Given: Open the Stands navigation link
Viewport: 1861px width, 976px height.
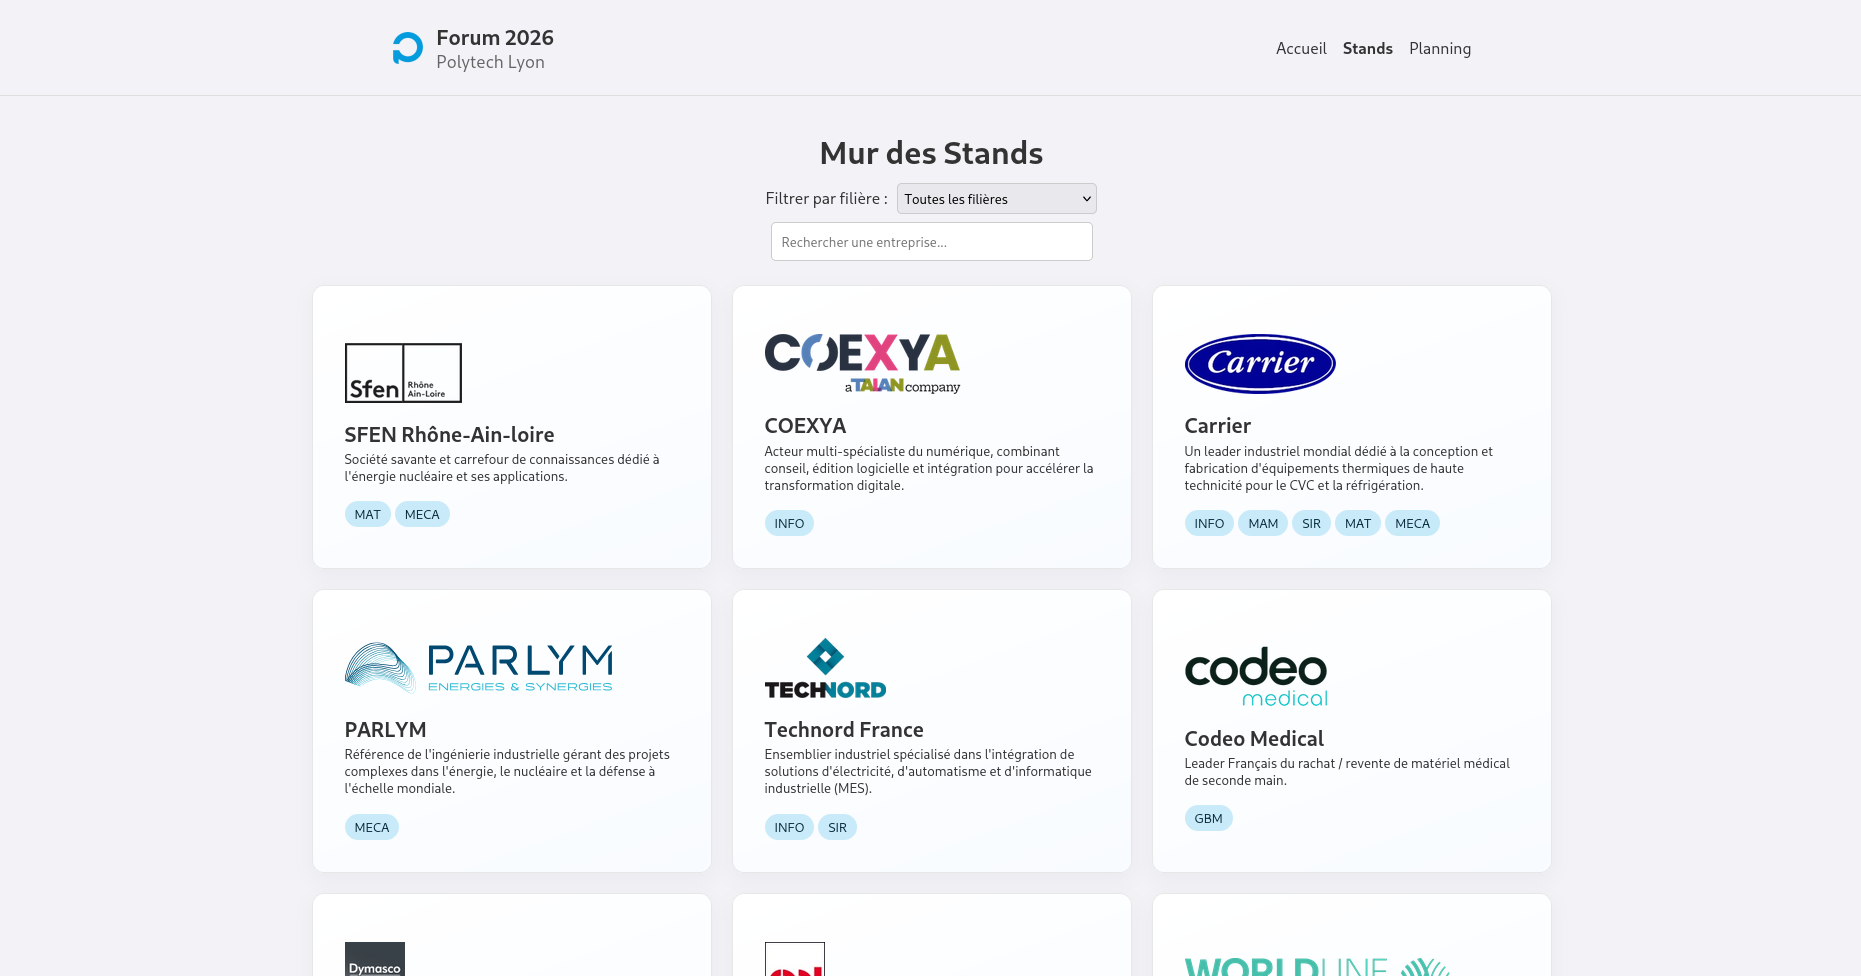Looking at the screenshot, I should [1367, 48].
